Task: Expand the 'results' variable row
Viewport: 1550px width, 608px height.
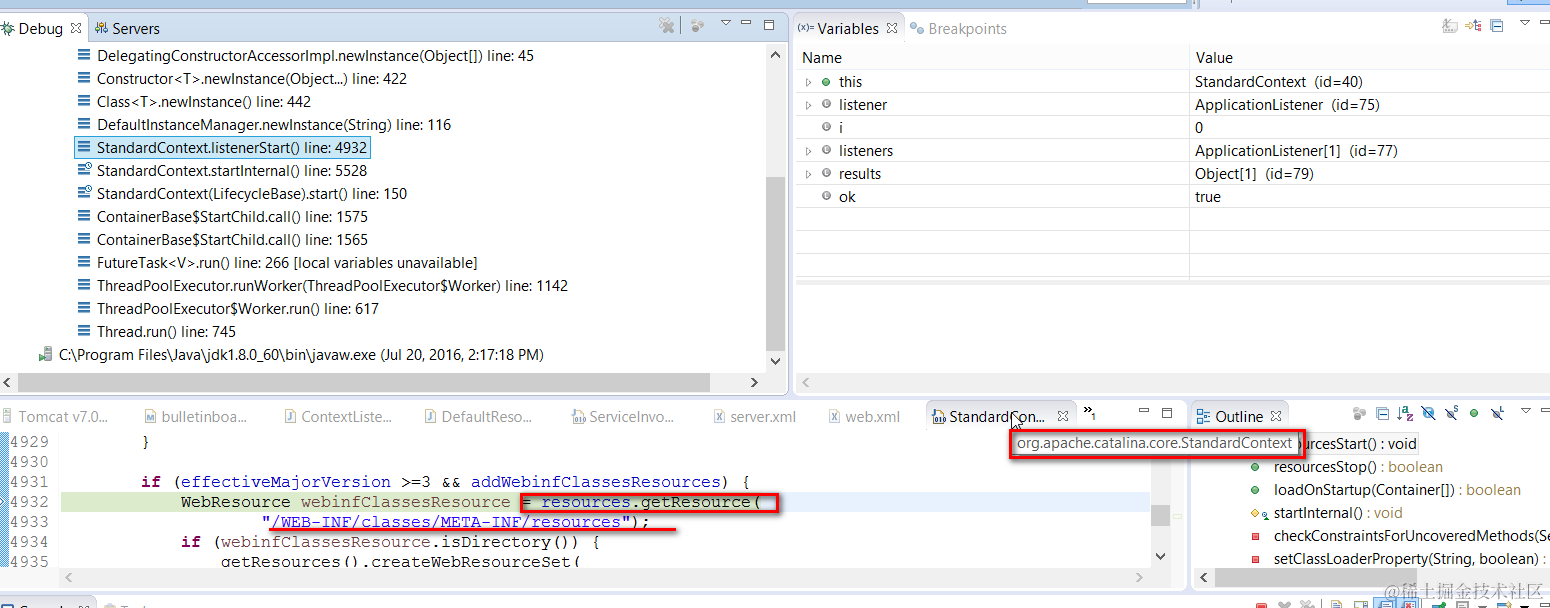Action: point(808,174)
